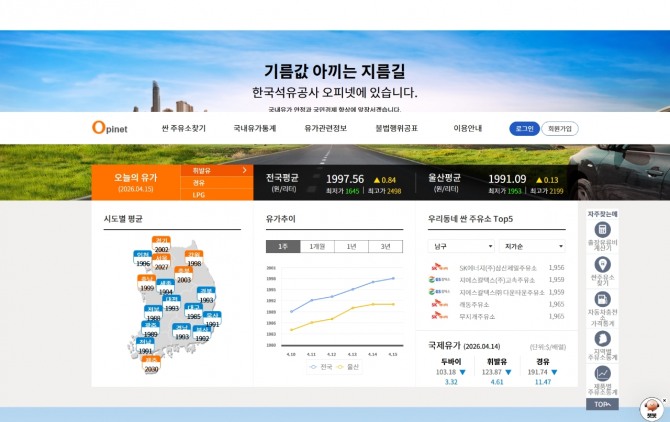The image size is (670, 422).
Task: Select the 전북 1988 map marker
Action: [x=153, y=314]
